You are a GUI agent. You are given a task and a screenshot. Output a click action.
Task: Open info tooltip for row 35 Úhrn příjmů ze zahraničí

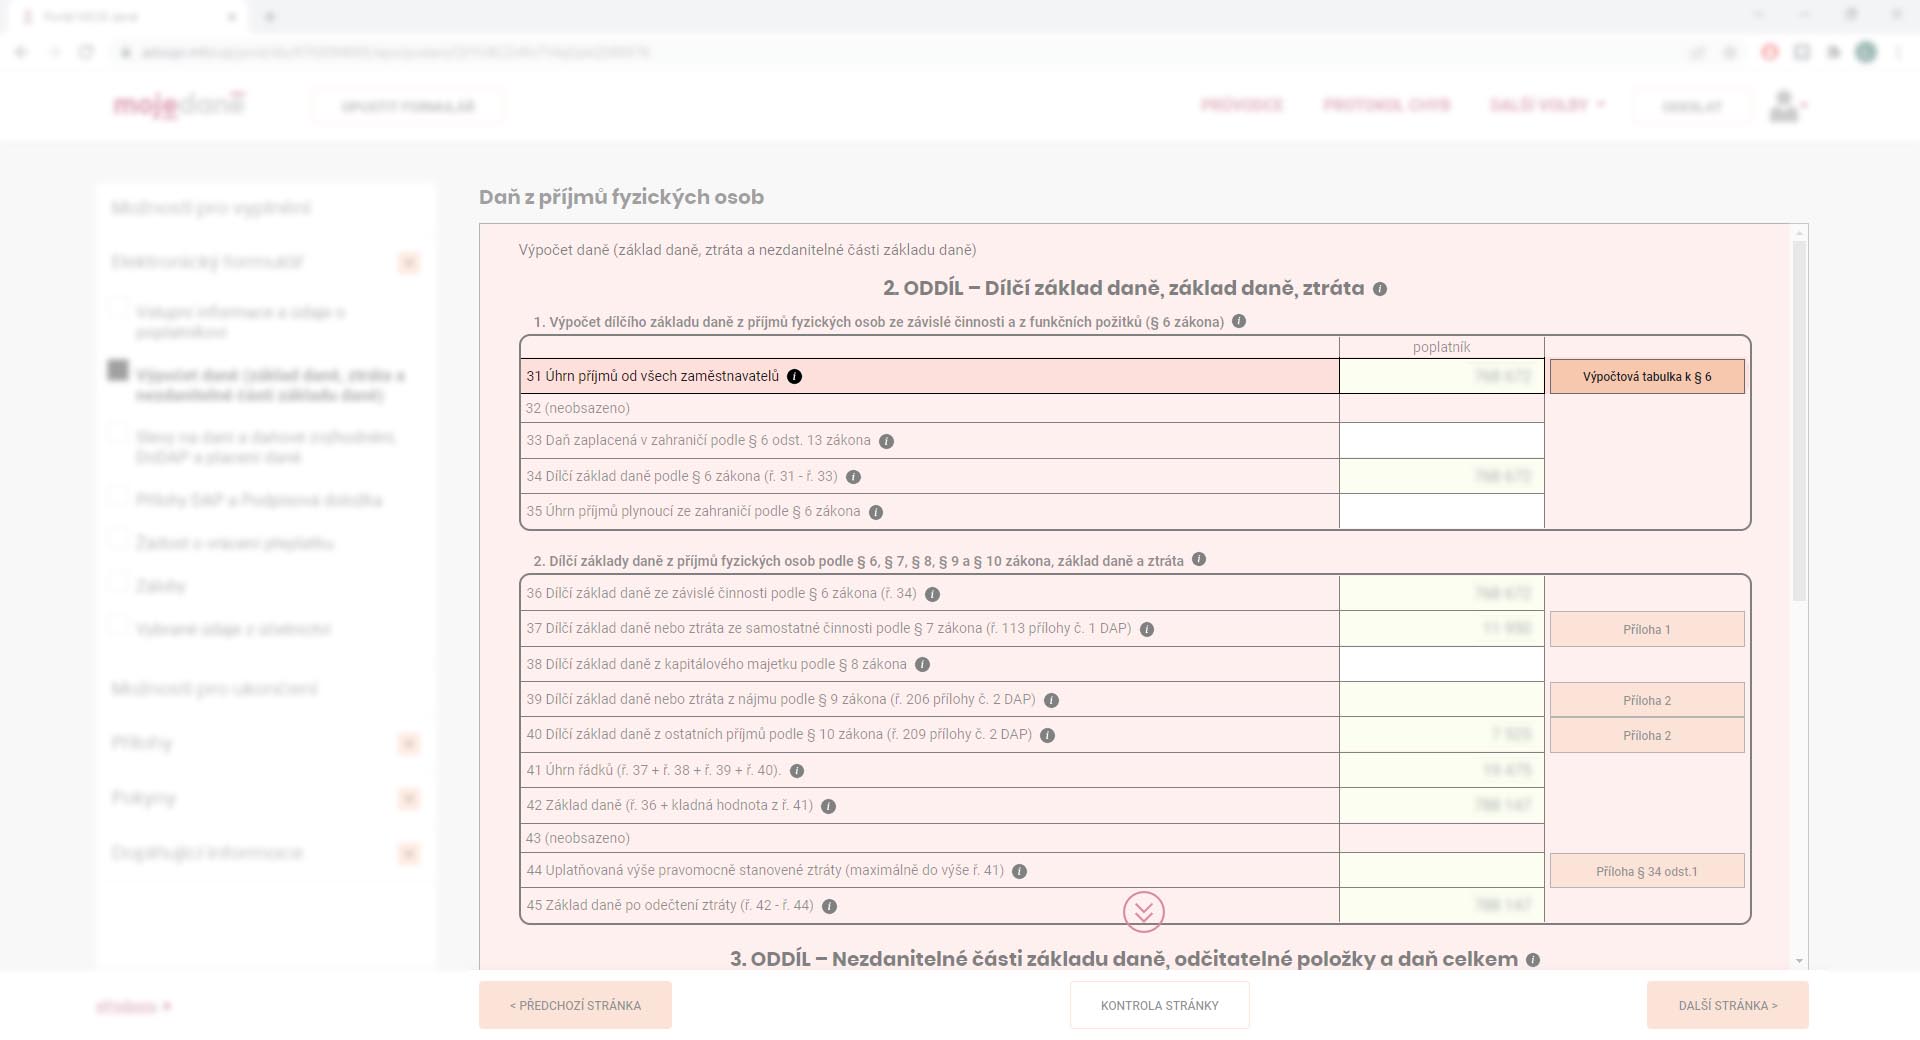click(x=876, y=512)
